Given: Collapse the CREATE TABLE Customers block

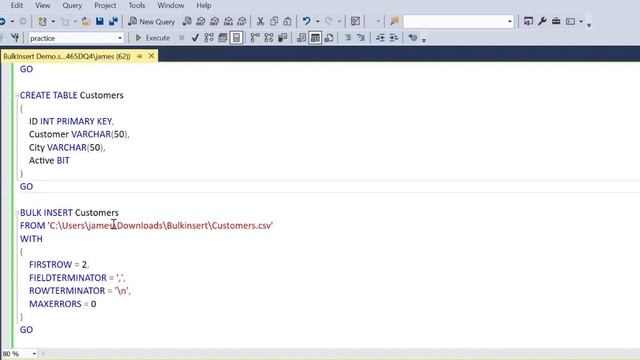Looking at the screenshot, I should [x=17, y=96].
